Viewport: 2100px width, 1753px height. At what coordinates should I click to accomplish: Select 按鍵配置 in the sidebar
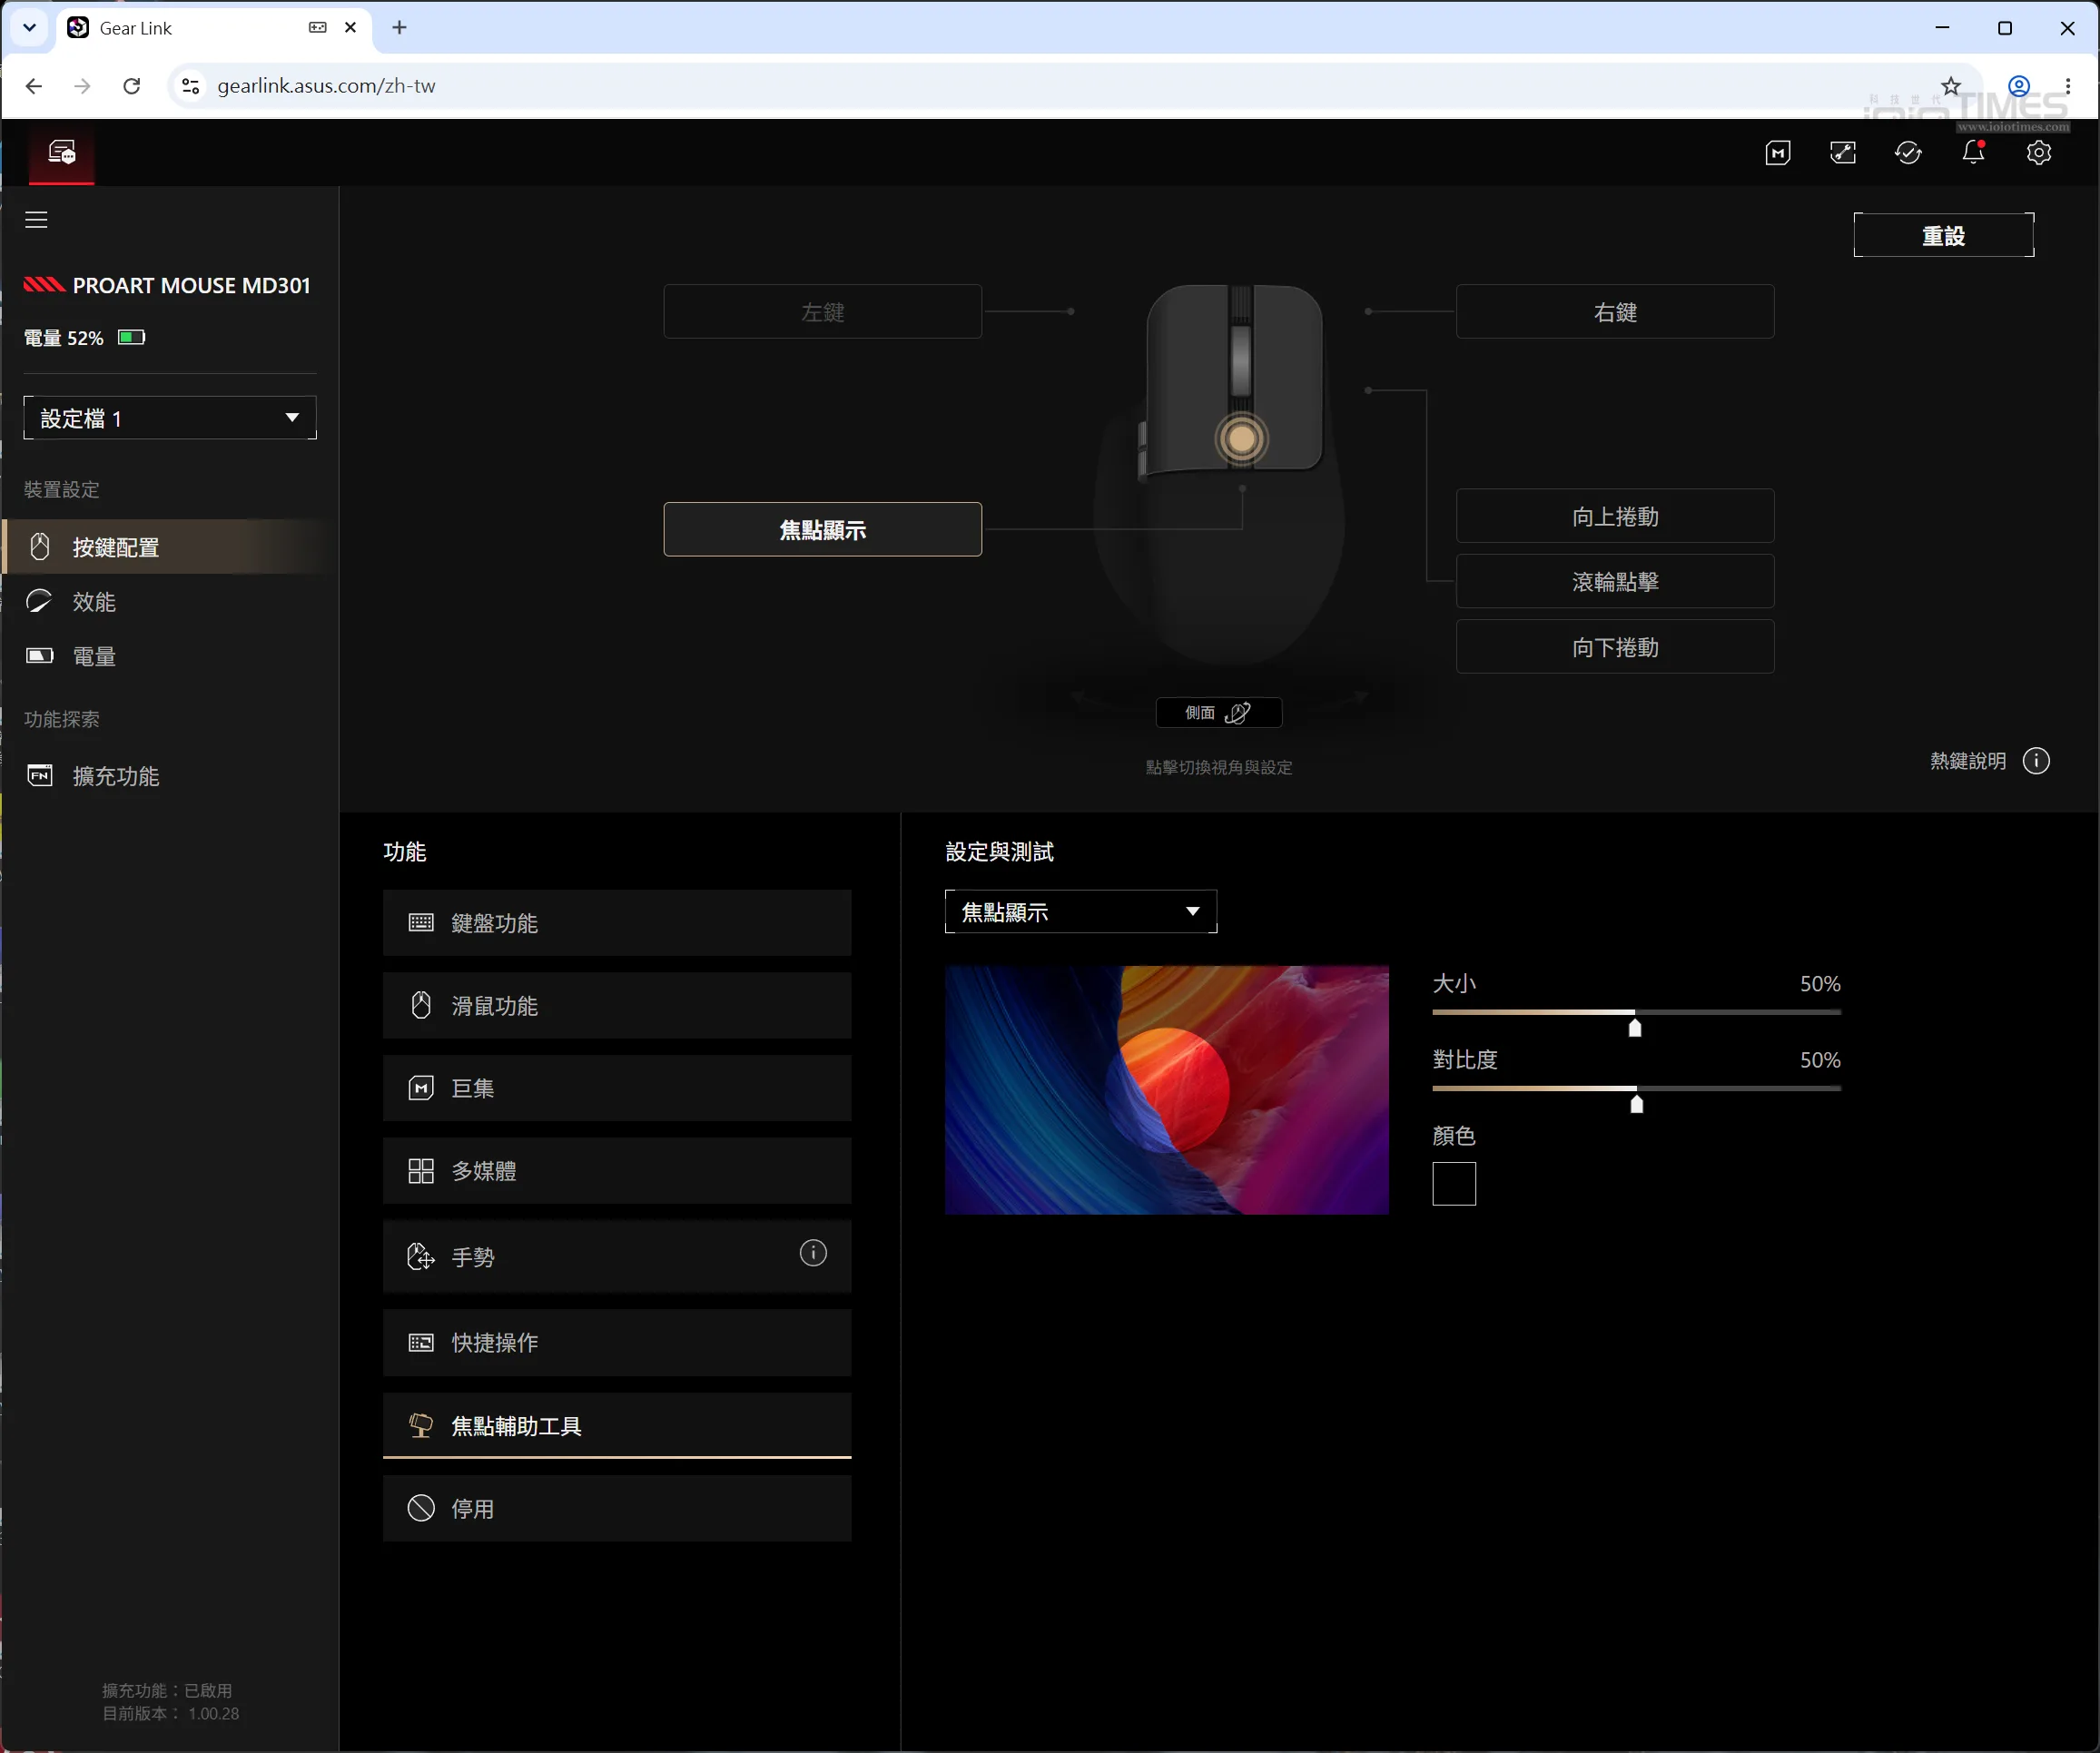coord(170,547)
